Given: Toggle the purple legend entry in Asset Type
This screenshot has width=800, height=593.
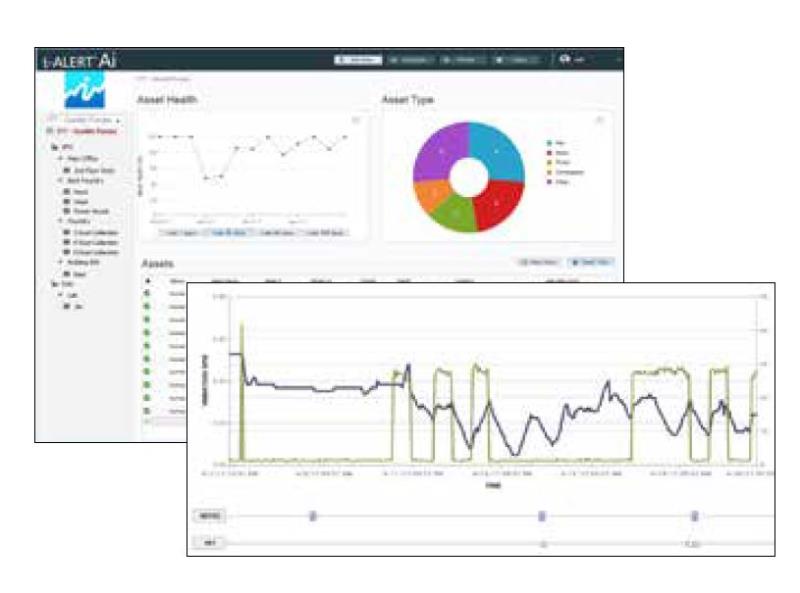Looking at the screenshot, I should [x=550, y=183].
